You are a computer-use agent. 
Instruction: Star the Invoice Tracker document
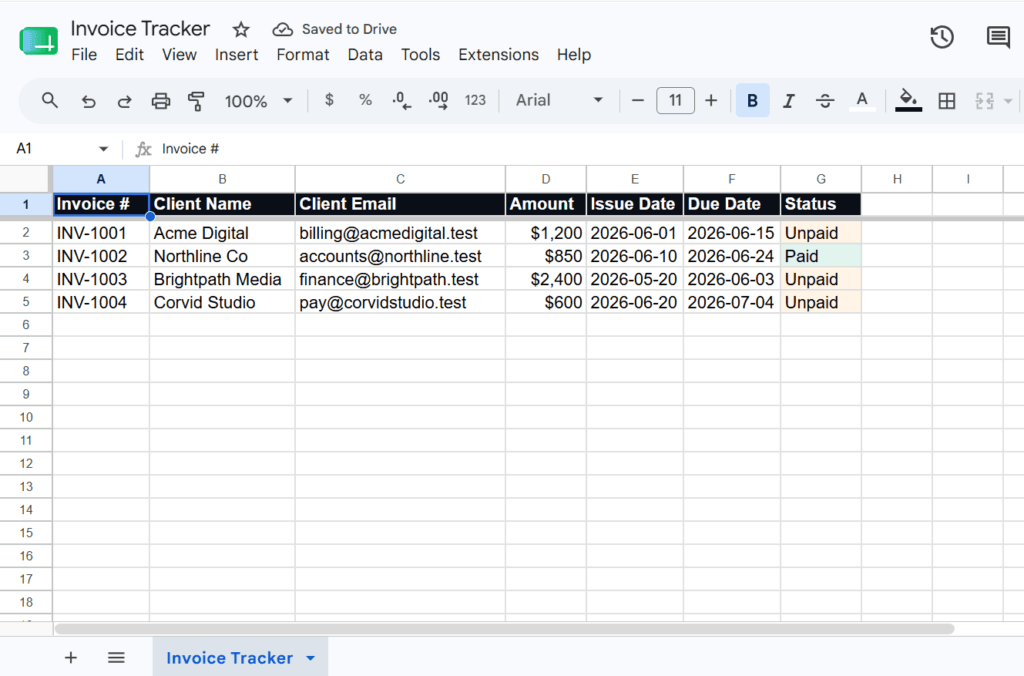click(241, 29)
